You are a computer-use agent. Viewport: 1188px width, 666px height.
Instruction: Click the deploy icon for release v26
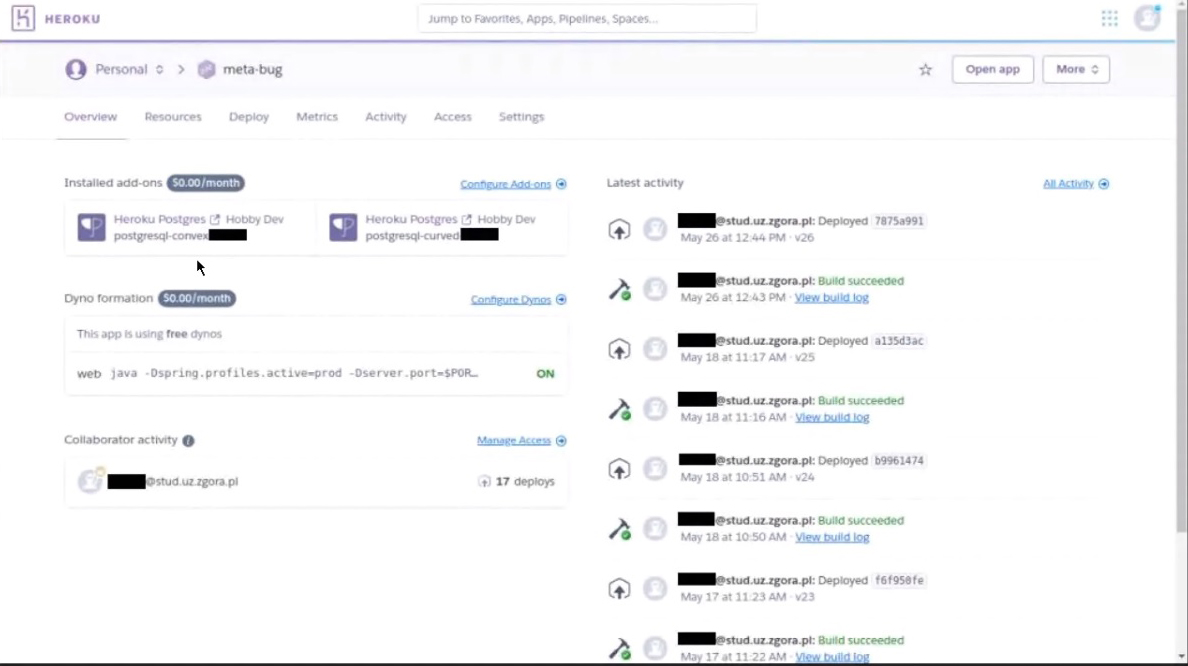tap(620, 230)
